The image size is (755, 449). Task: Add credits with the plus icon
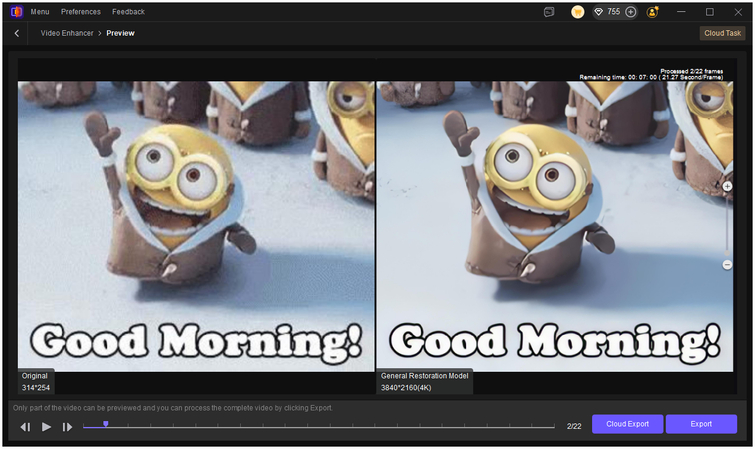[630, 12]
